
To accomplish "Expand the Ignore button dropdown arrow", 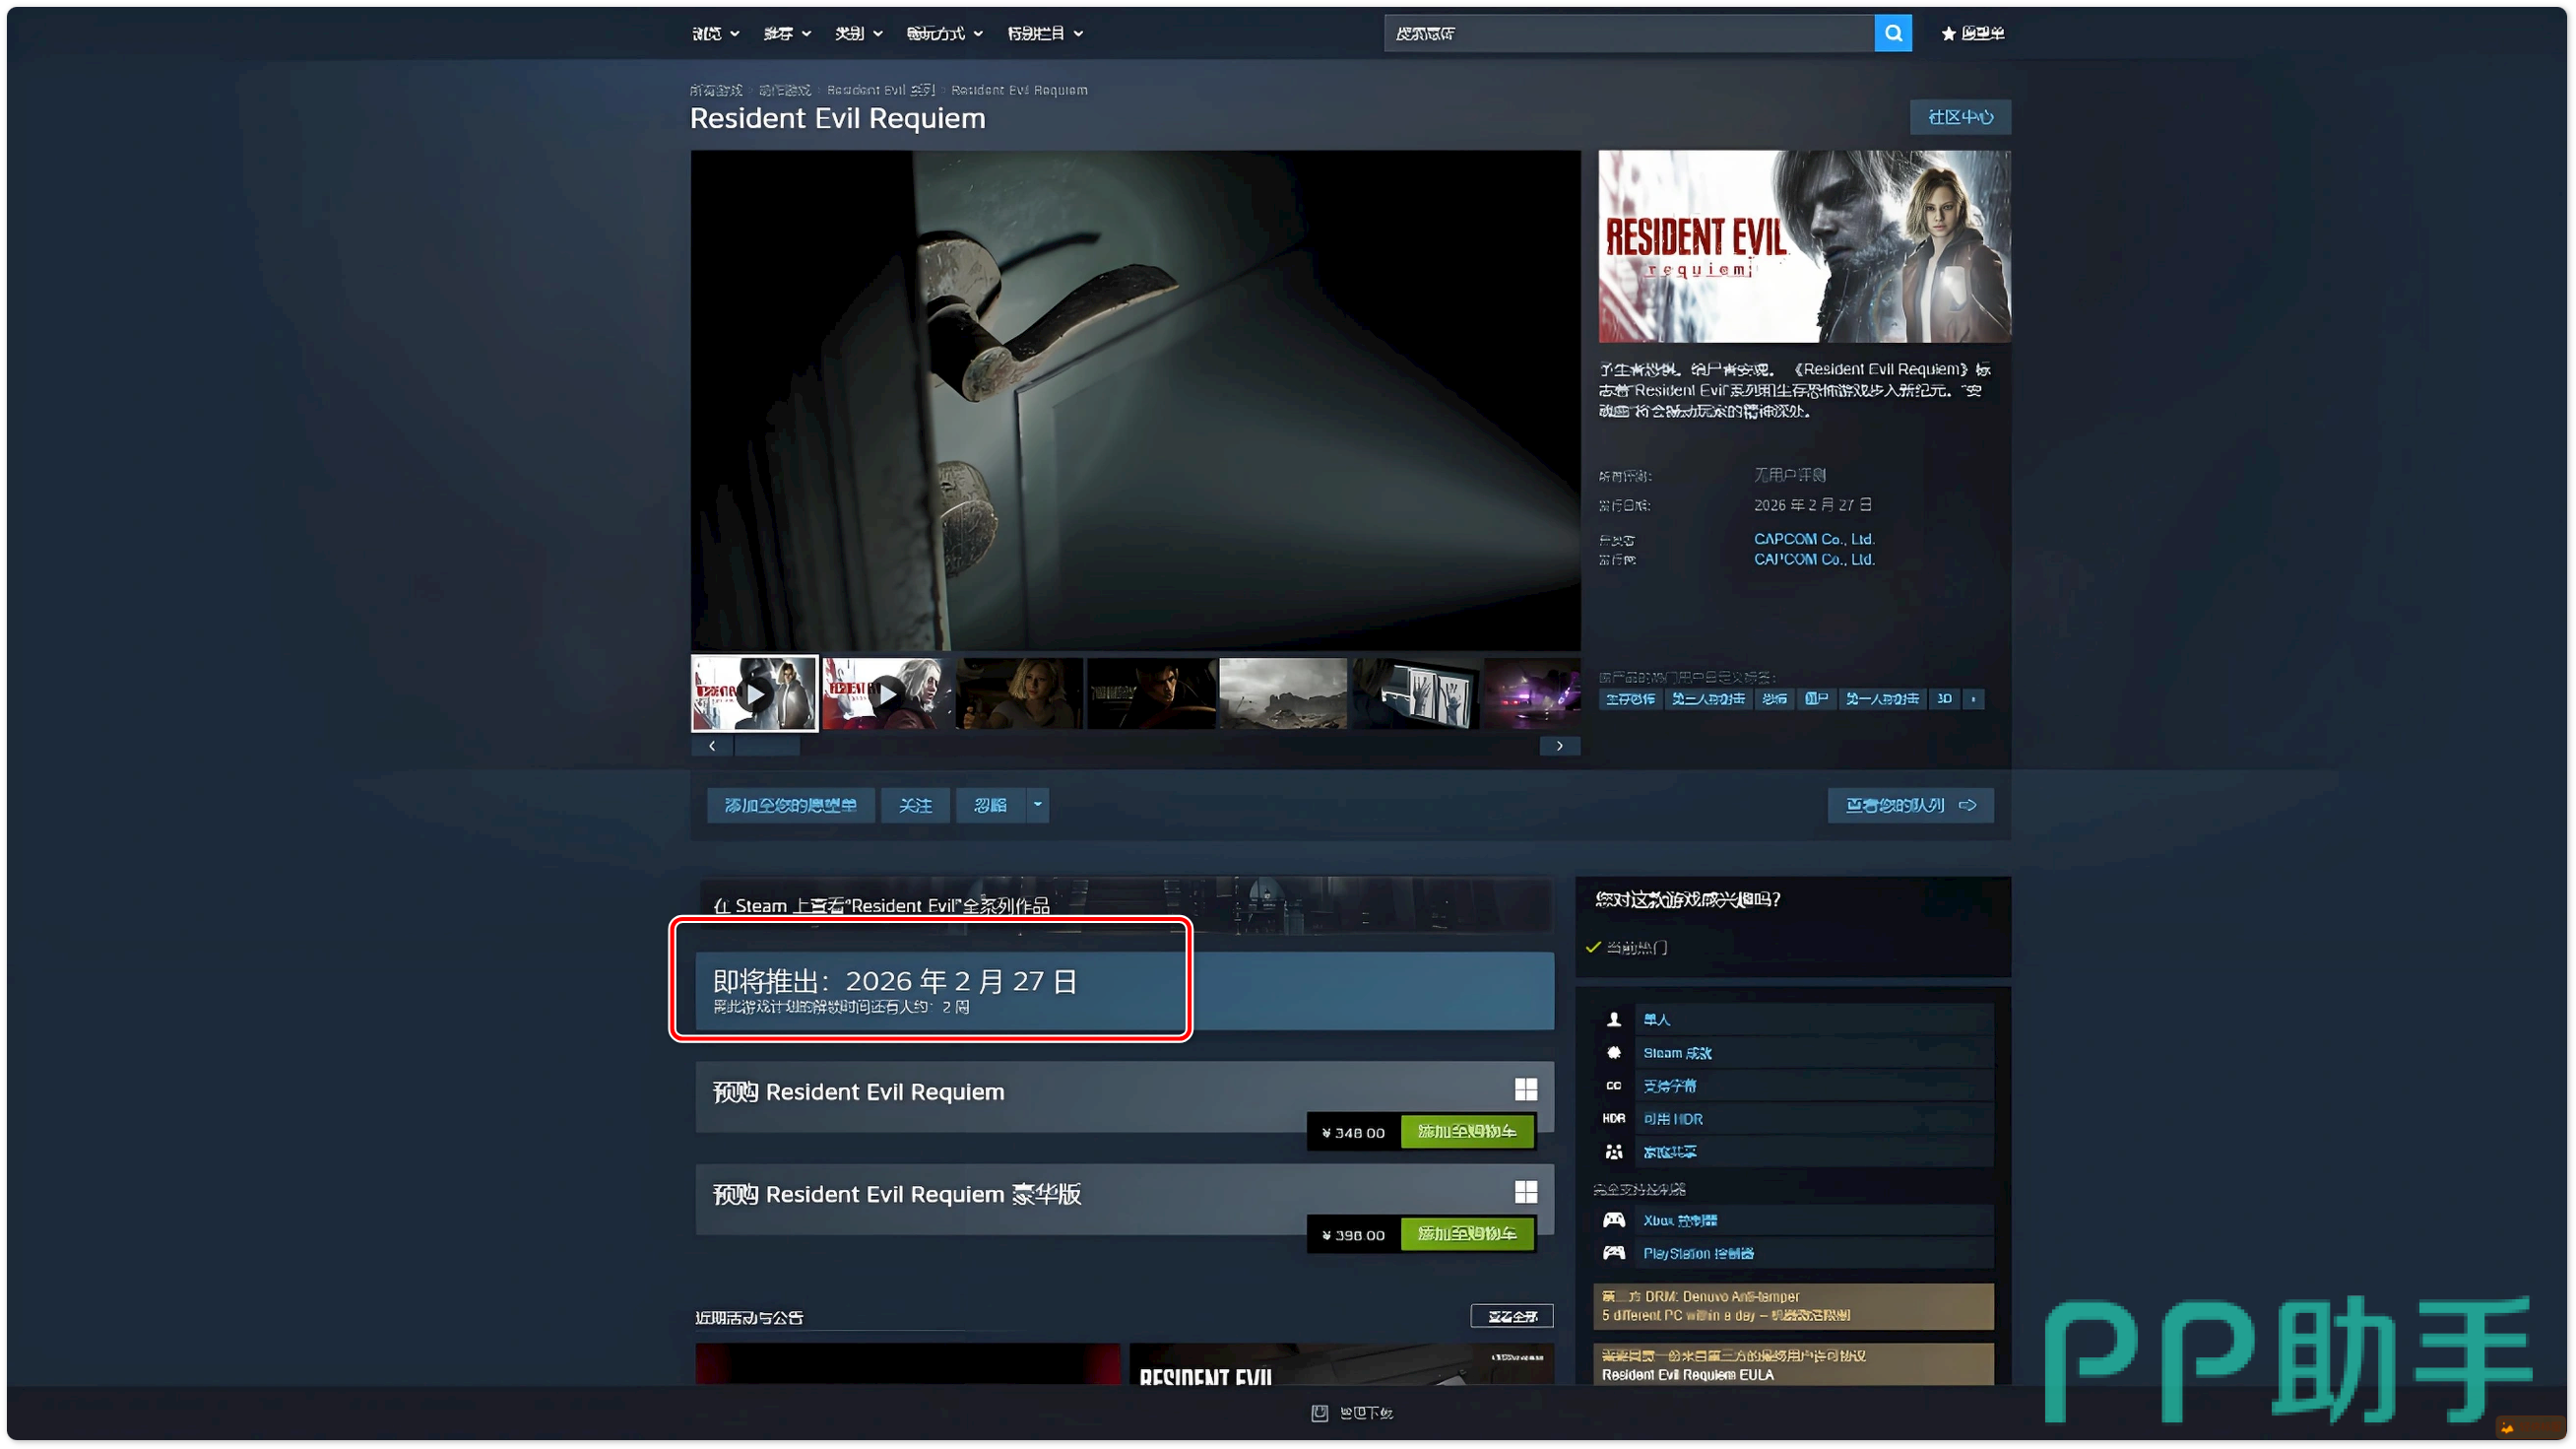I will [x=1037, y=805].
